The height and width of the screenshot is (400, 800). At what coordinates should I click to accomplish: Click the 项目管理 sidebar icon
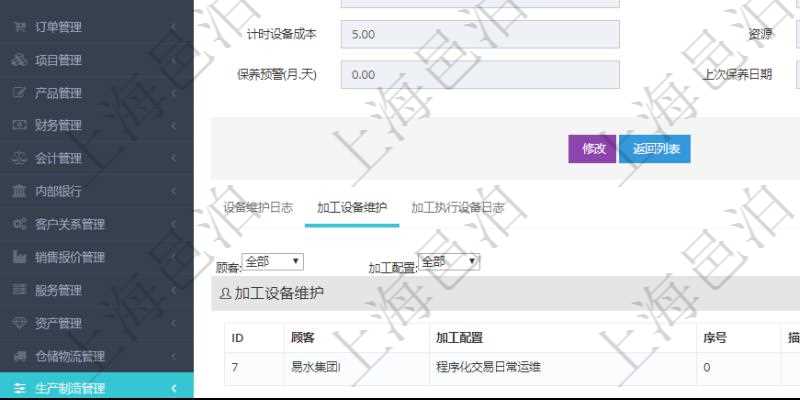click(x=19, y=60)
